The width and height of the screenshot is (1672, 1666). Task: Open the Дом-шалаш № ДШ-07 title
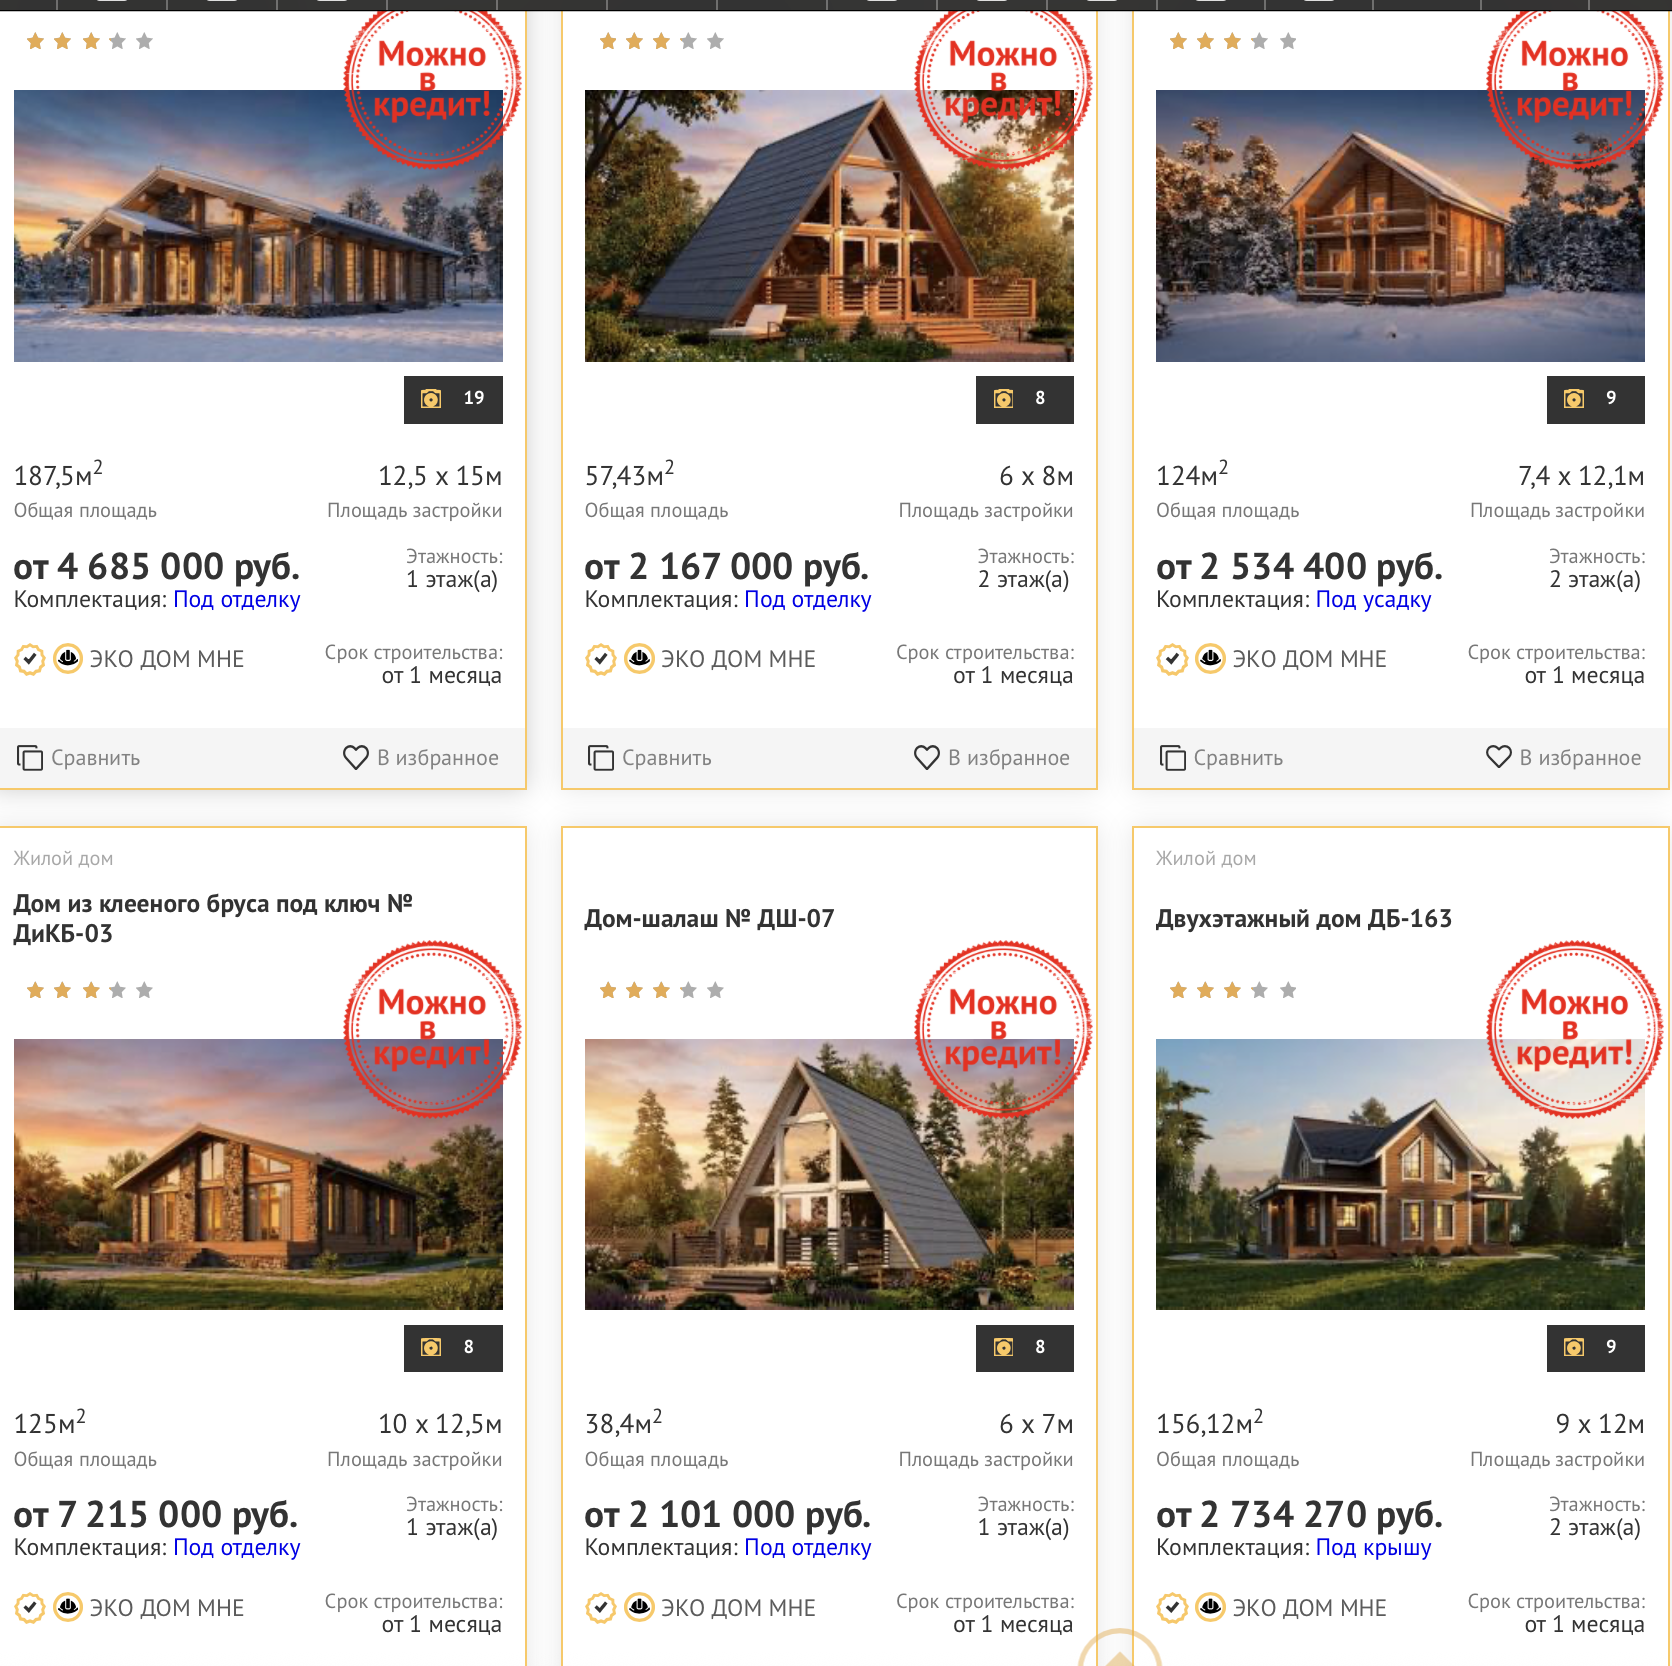pos(709,918)
